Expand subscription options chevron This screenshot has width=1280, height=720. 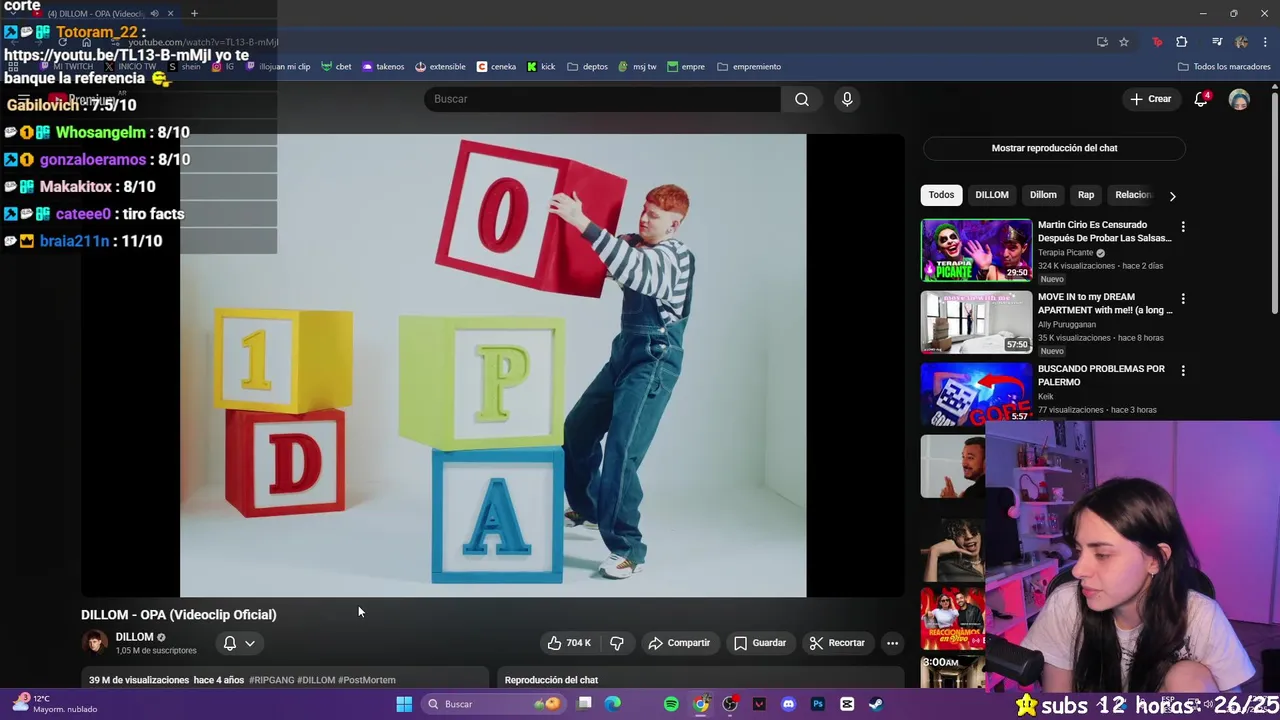tap(250, 643)
